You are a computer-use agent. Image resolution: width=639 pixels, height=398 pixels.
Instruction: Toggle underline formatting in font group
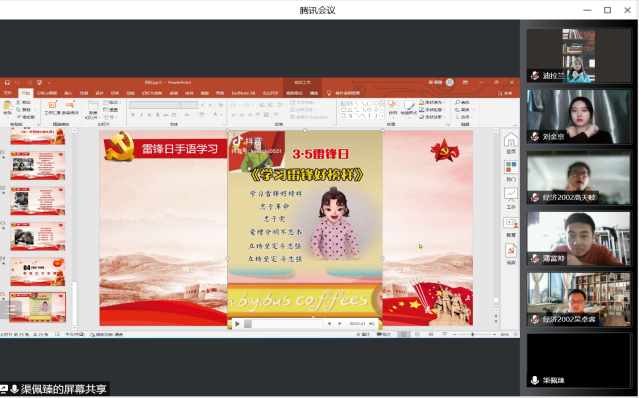pos(150,115)
